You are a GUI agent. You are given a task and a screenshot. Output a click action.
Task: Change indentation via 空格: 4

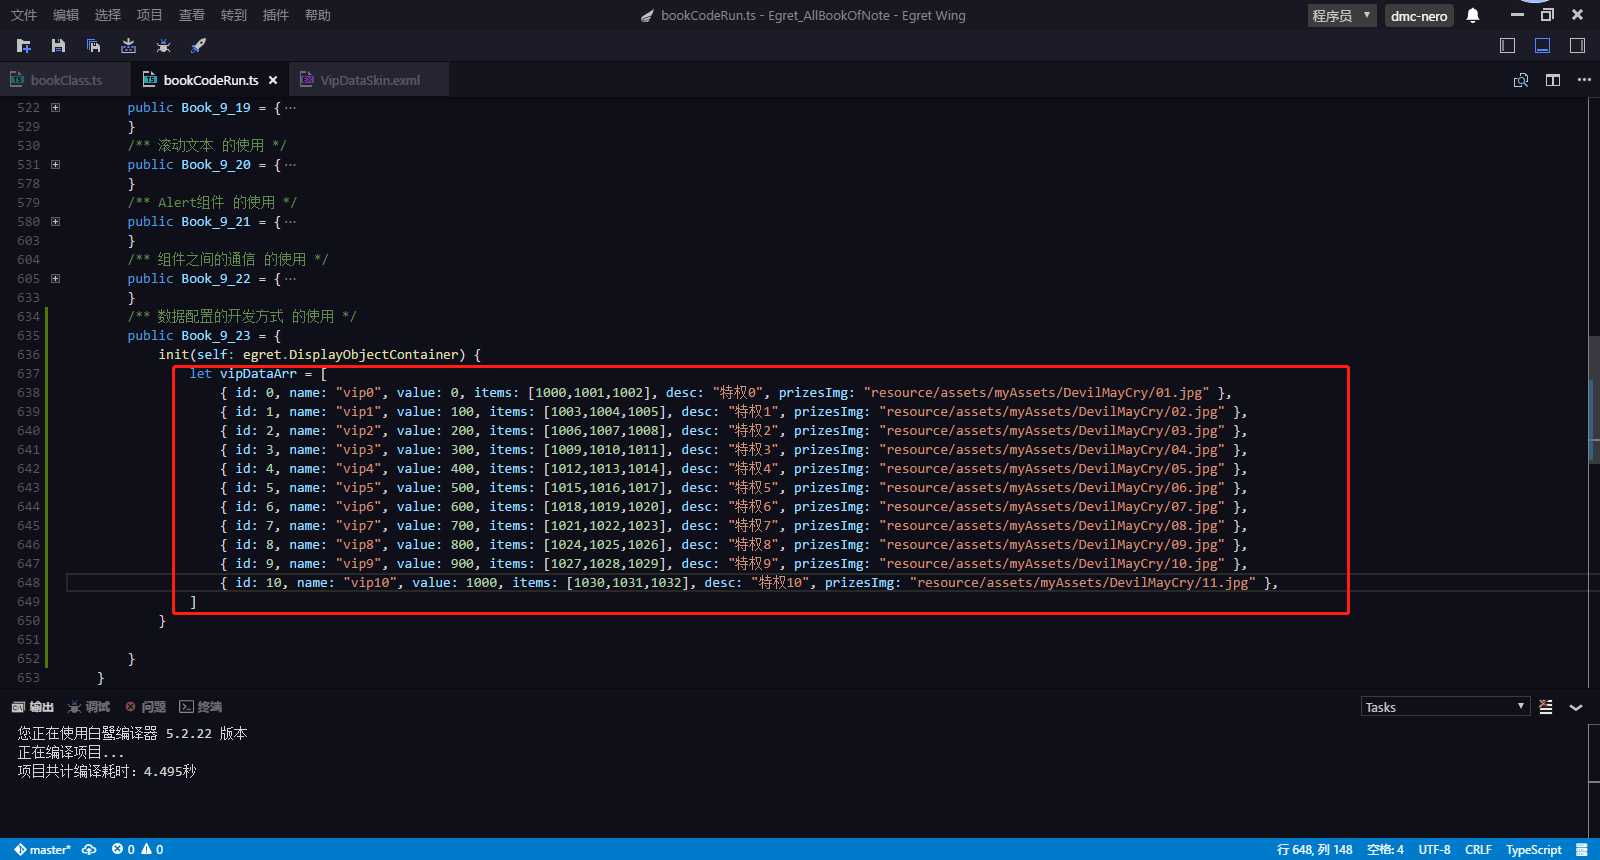(x=1385, y=849)
